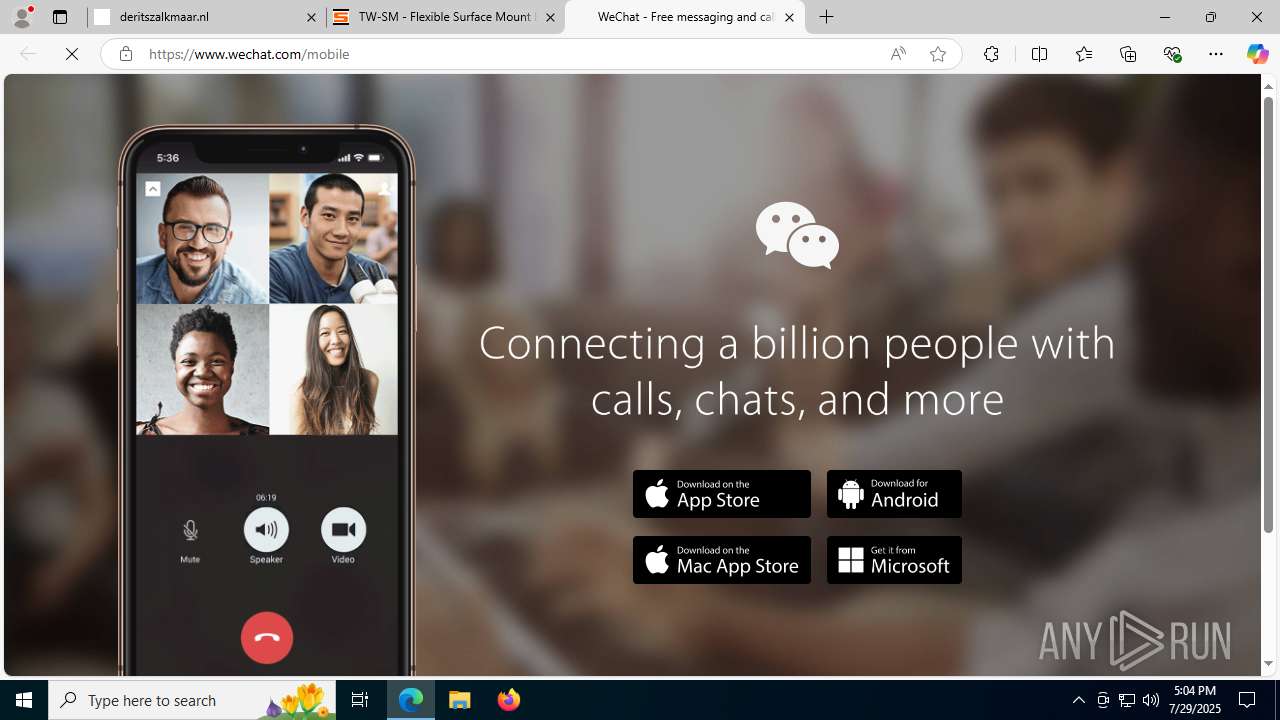Open tab actions menu icon
Image resolution: width=1280 pixels, height=720 pixels.
(60, 17)
